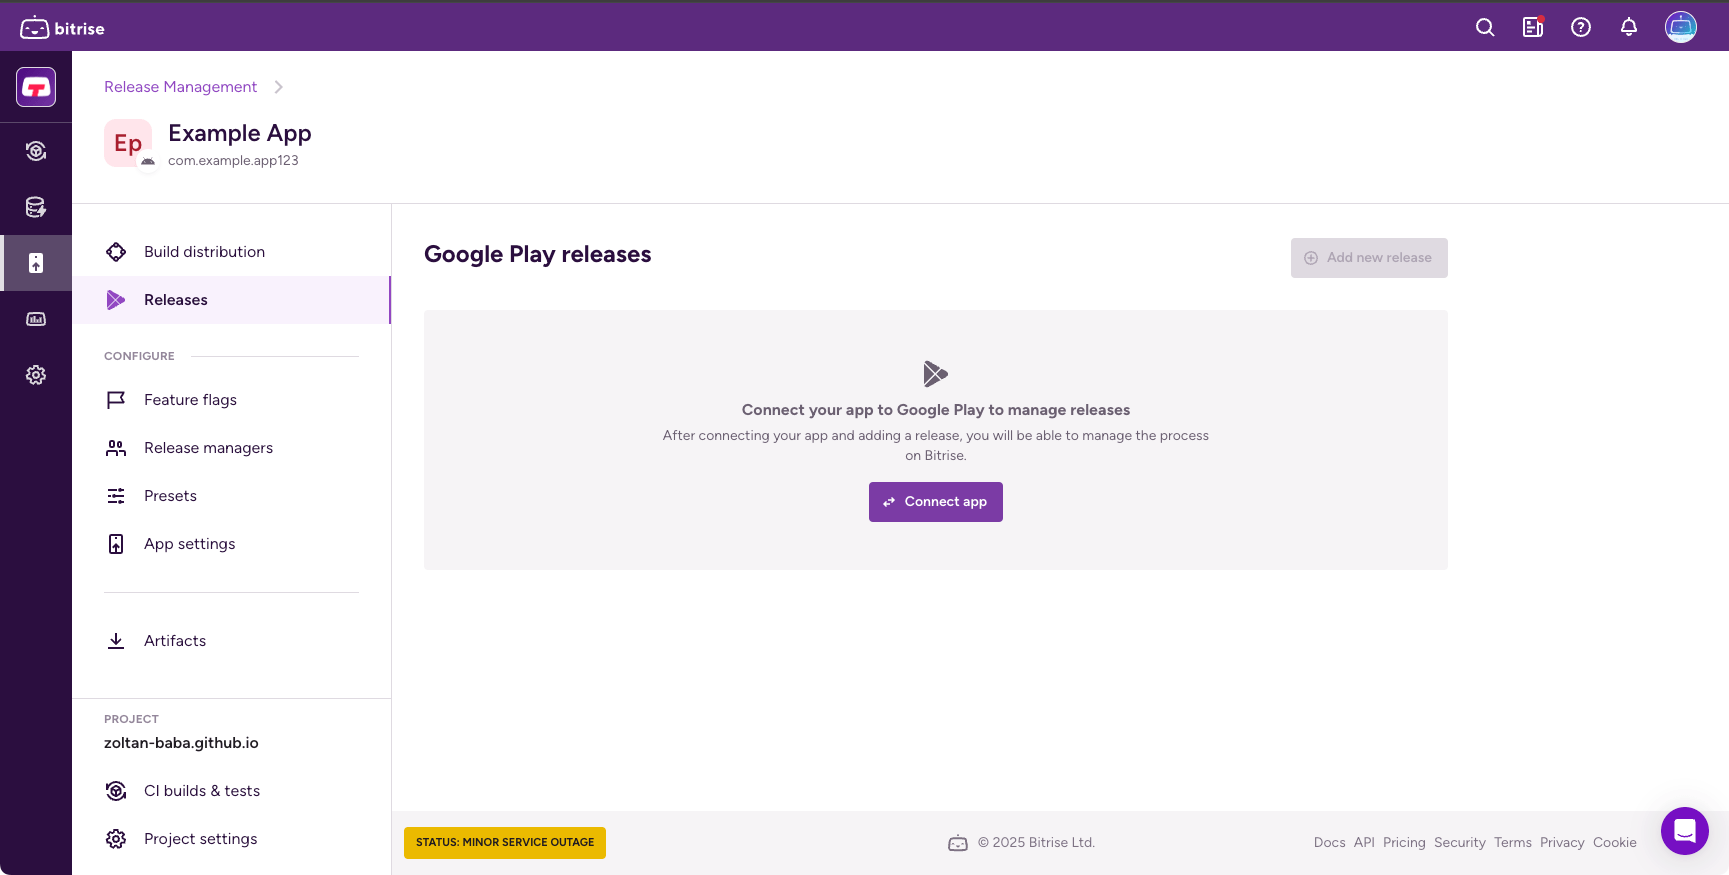Click the Build distribution diamond icon
1729x875 pixels.
coord(116,252)
